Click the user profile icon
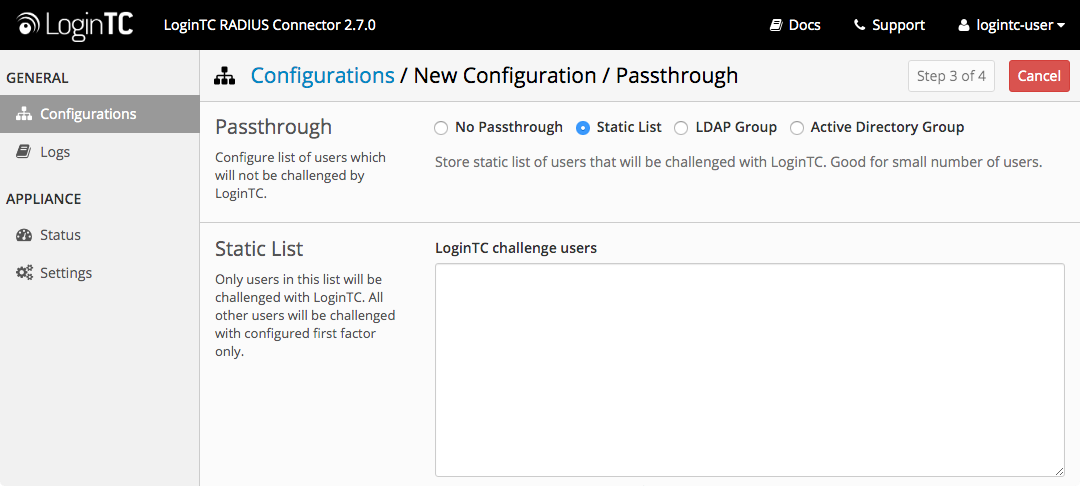Viewport: 1080px width, 486px height. (x=964, y=25)
